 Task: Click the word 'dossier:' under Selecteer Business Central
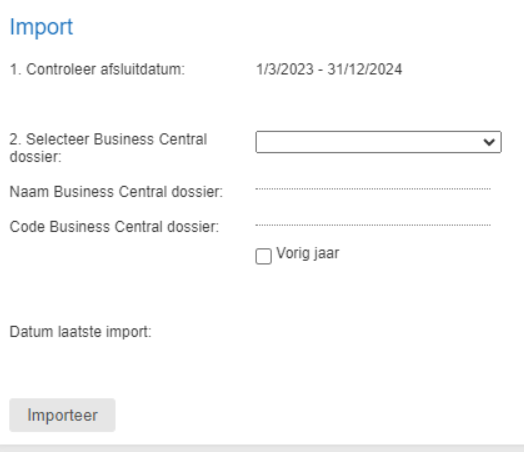pyautogui.click(x=35, y=156)
